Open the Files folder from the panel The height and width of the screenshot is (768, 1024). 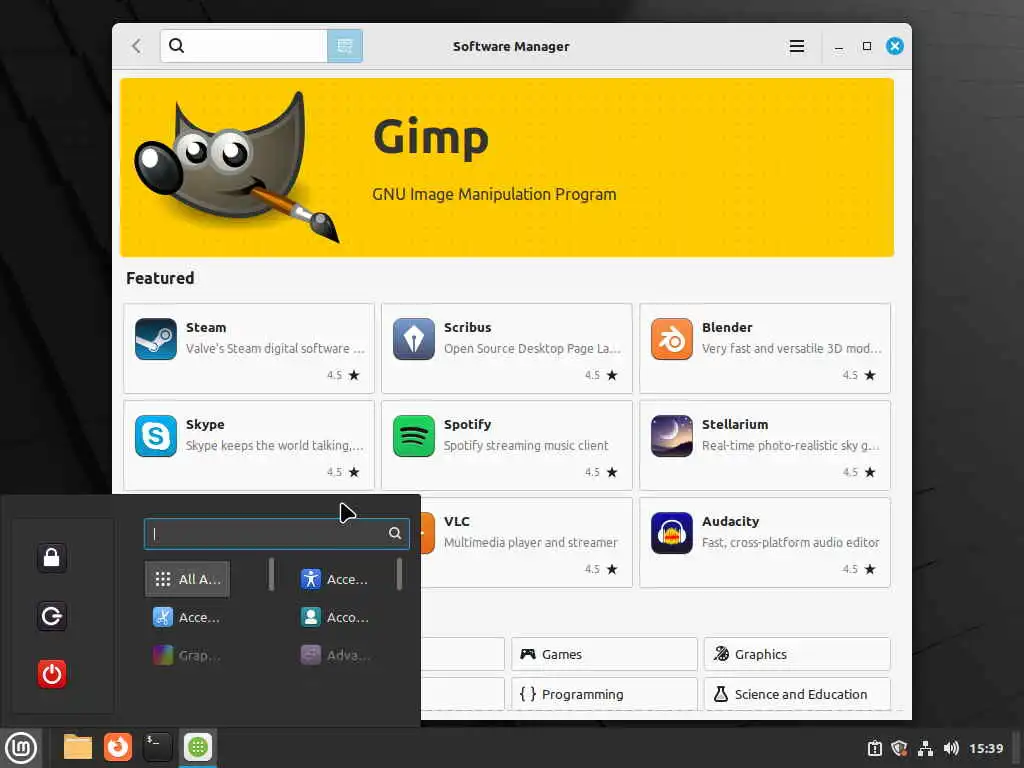pos(78,746)
